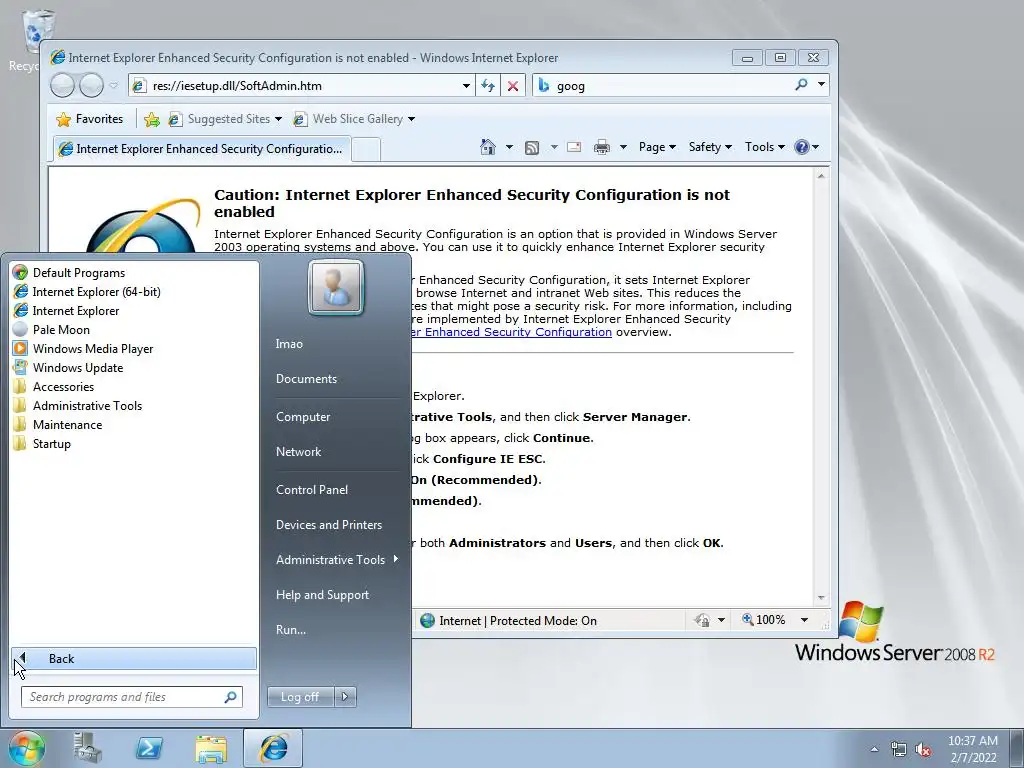Click the Start menu search magnifier icon
This screenshot has width=1024, height=768.
click(x=231, y=697)
